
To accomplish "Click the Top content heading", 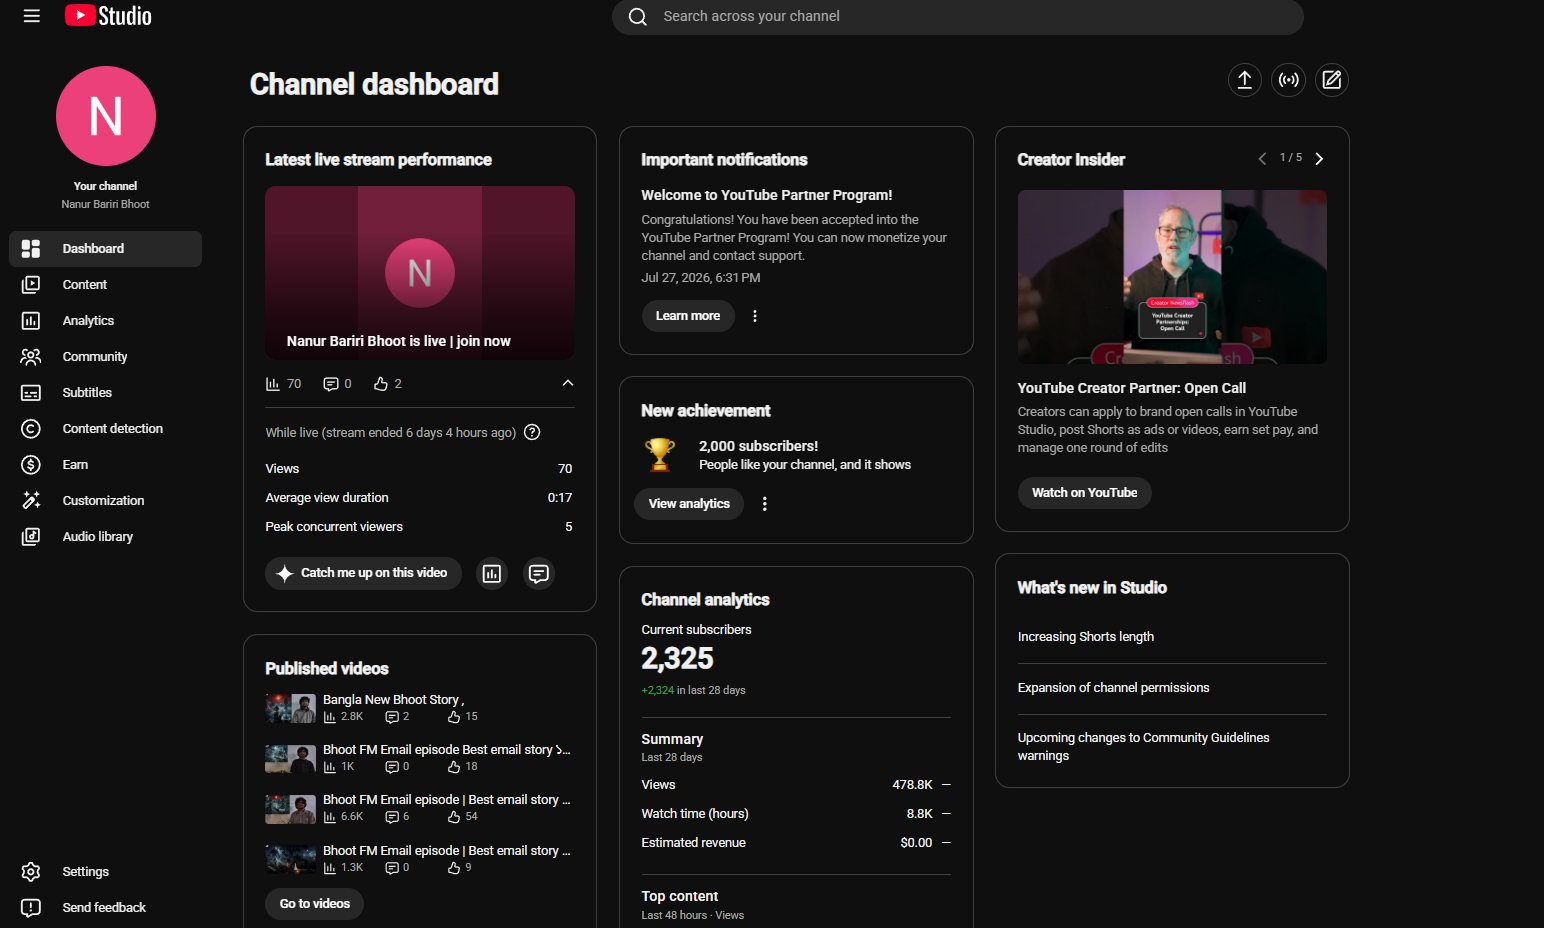I will tap(680, 897).
